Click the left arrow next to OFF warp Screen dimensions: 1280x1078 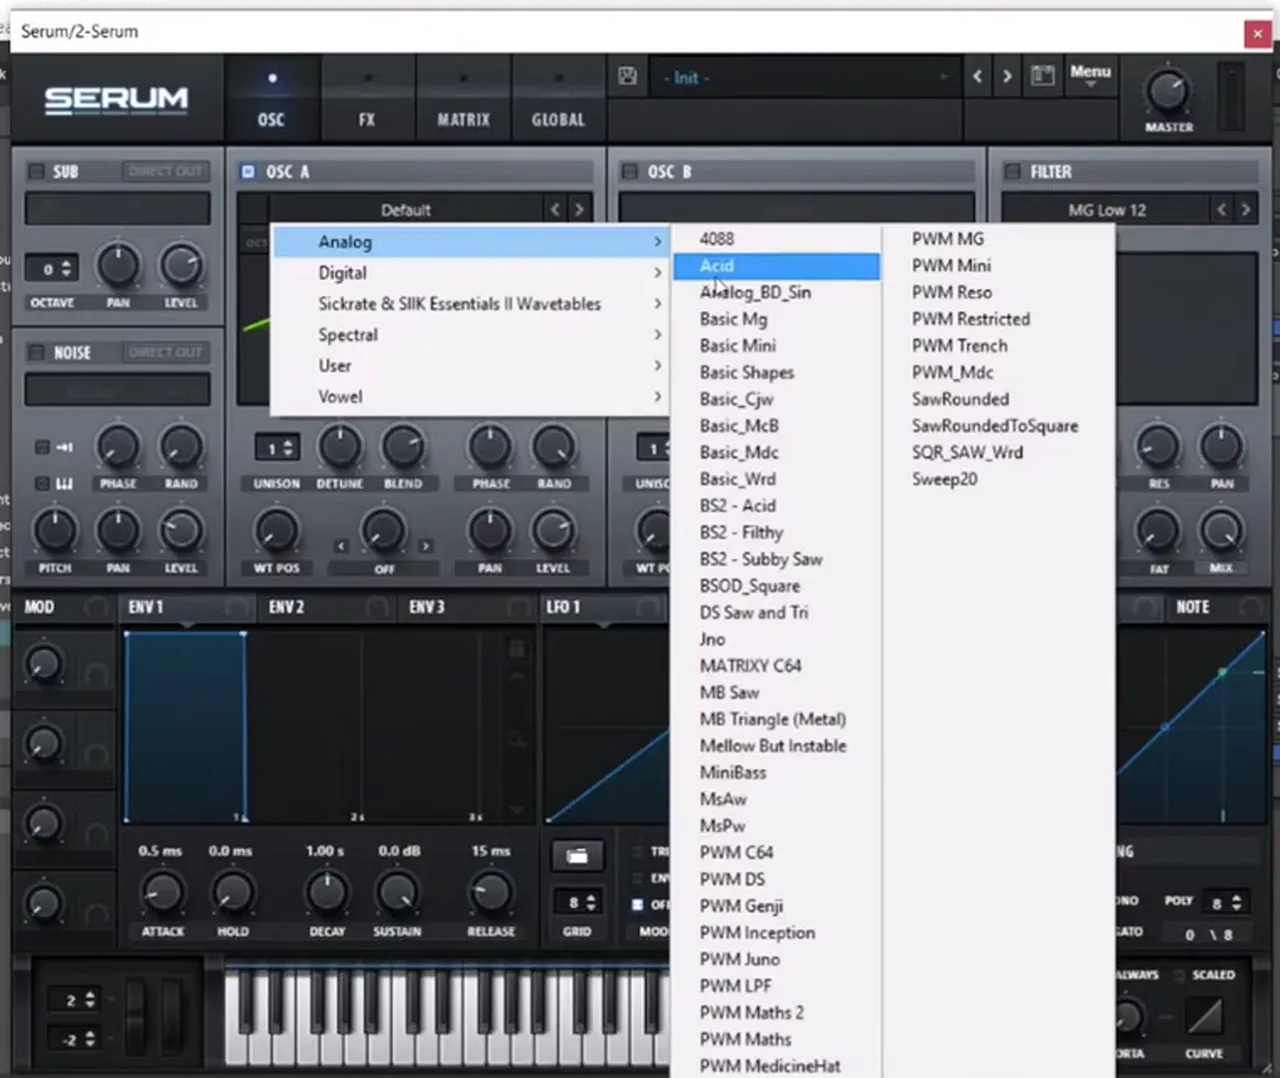coord(341,546)
